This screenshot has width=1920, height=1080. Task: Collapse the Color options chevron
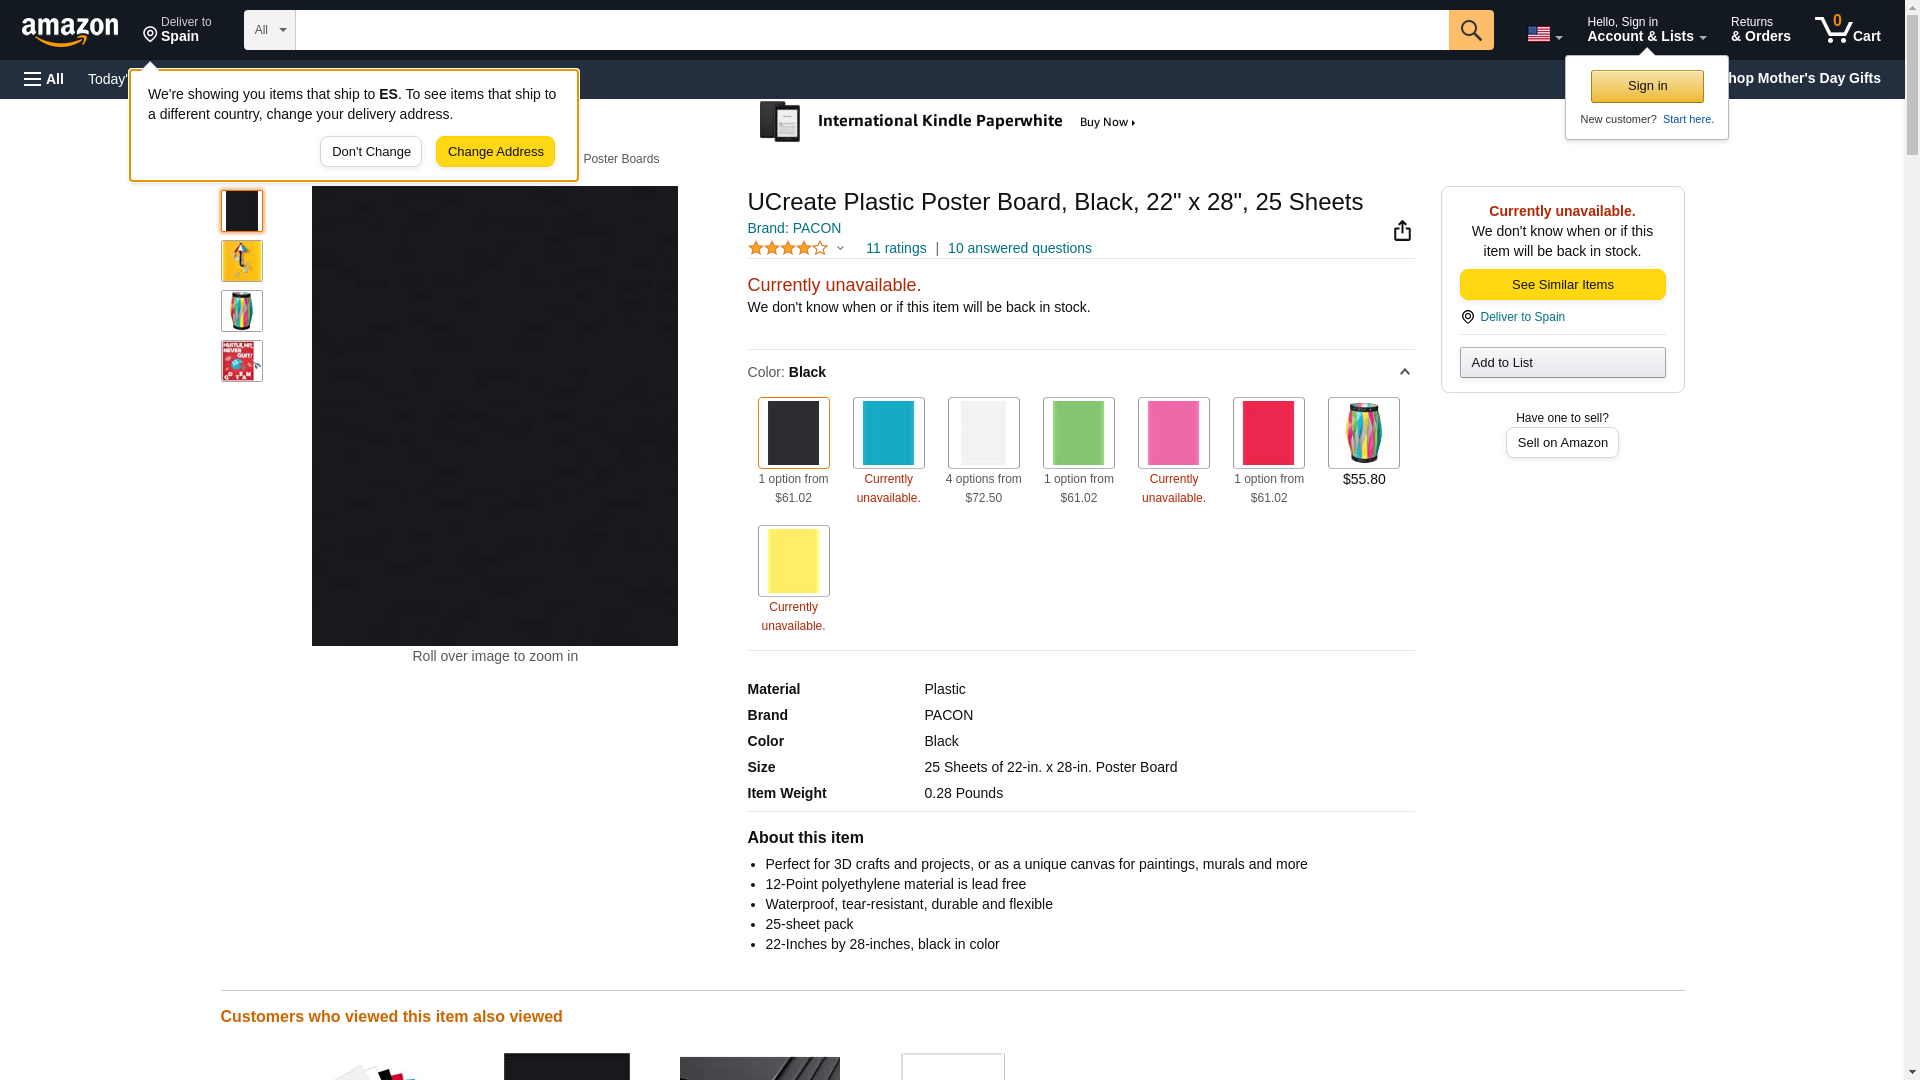click(1404, 372)
